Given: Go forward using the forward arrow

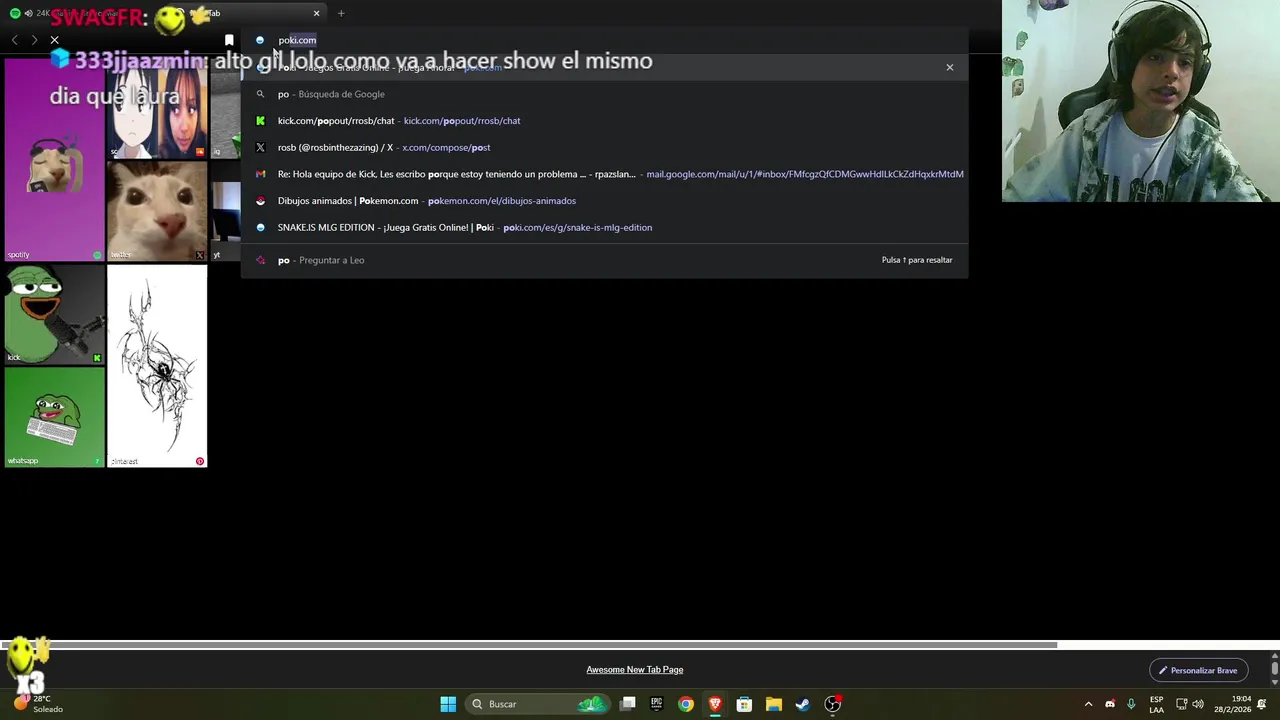Looking at the screenshot, I should [x=34, y=40].
